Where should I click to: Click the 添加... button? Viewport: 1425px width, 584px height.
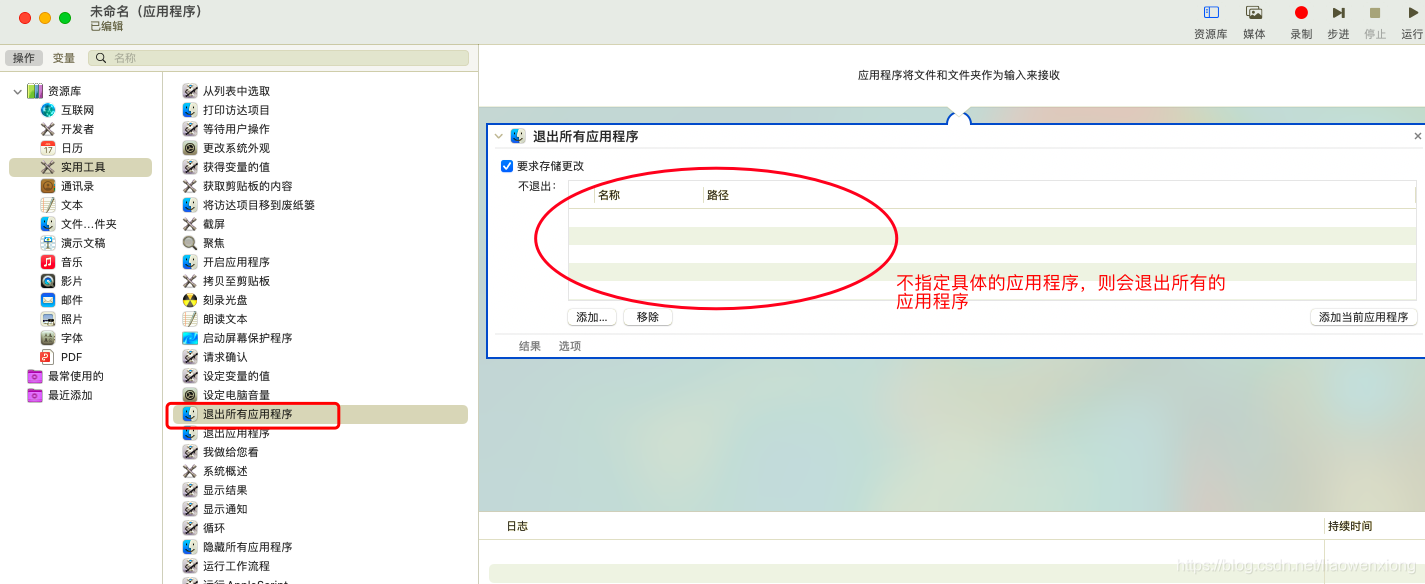point(591,316)
